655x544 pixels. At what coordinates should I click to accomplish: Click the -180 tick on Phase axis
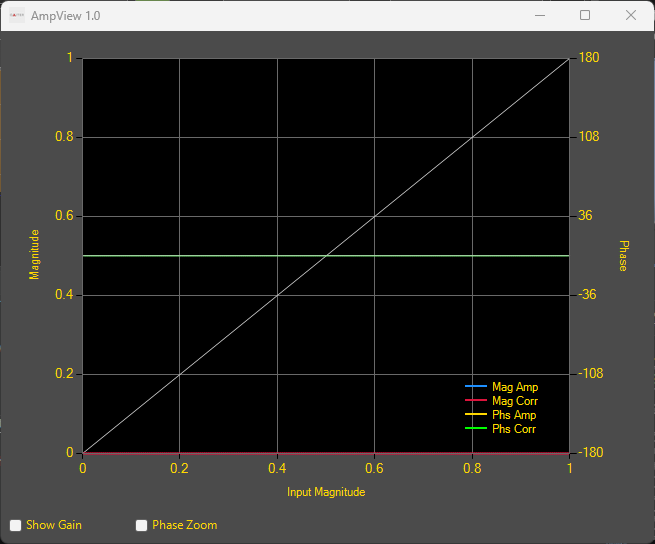(591, 452)
